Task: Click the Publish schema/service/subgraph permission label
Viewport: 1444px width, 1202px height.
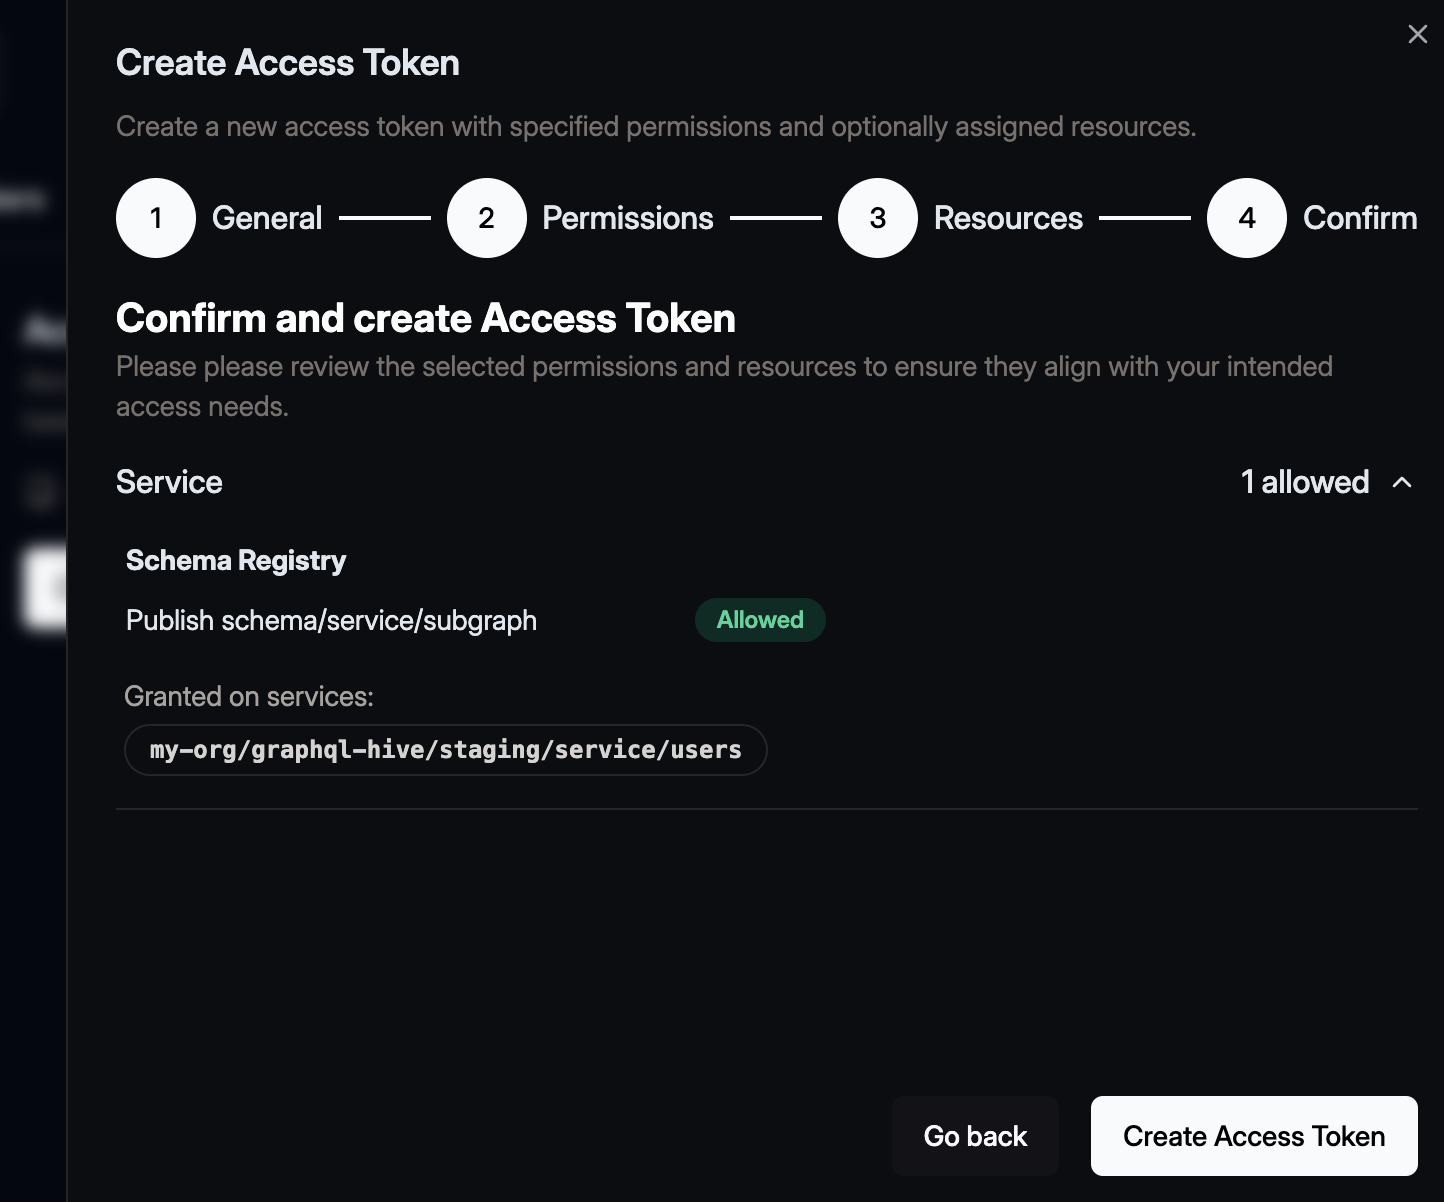Action: coord(331,620)
